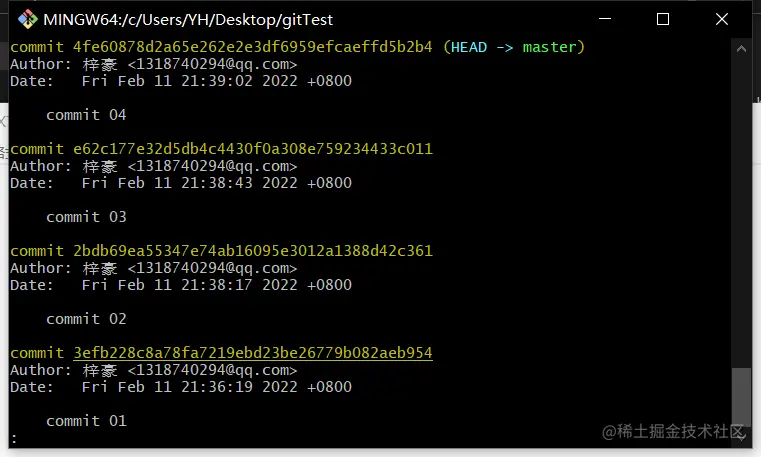Close the MINGW64 gitTest terminal window
This screenshot has height=457, width=761.
point(722,19)
